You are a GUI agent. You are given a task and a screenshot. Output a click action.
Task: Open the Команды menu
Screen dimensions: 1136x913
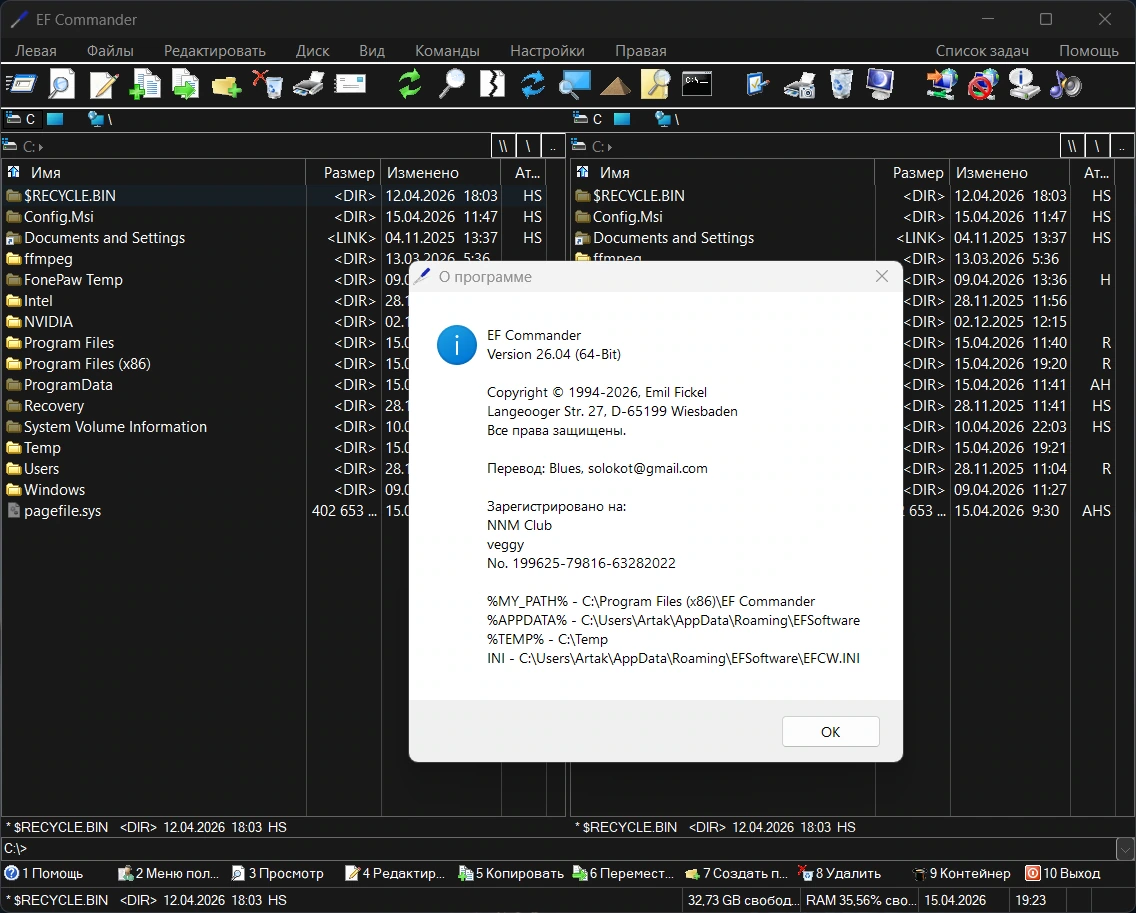447,51
